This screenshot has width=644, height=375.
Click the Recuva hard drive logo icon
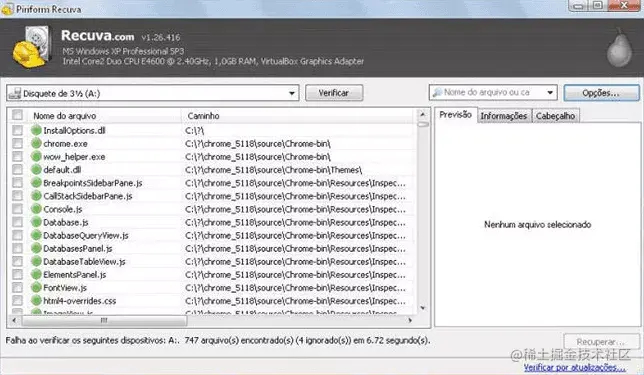click(32, 47)
